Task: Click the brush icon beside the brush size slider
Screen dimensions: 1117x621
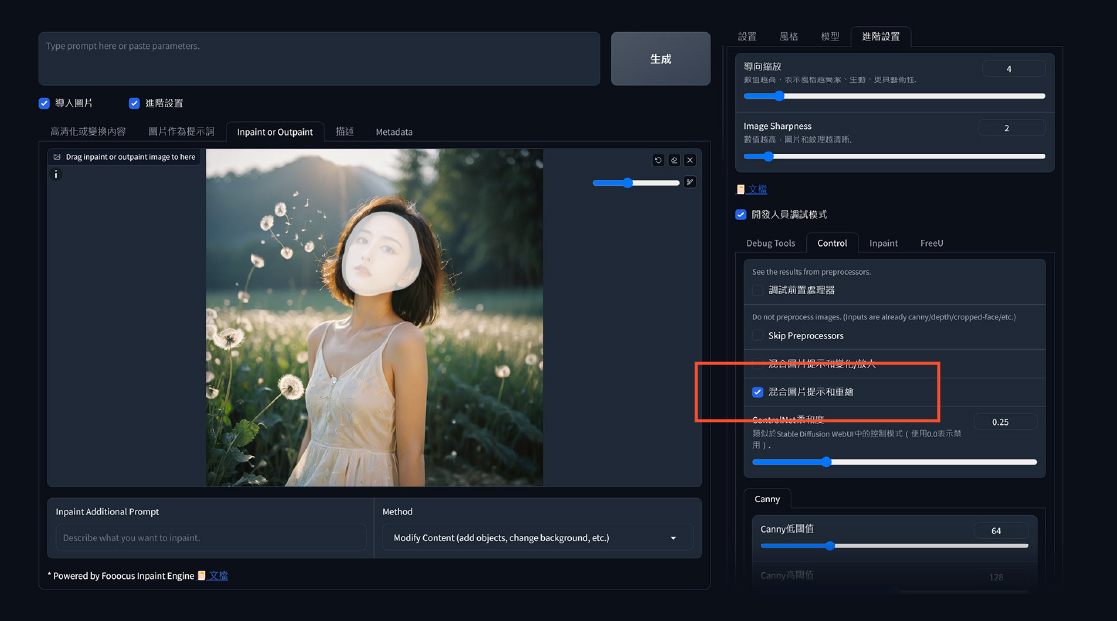Action: tap(690, 182)
